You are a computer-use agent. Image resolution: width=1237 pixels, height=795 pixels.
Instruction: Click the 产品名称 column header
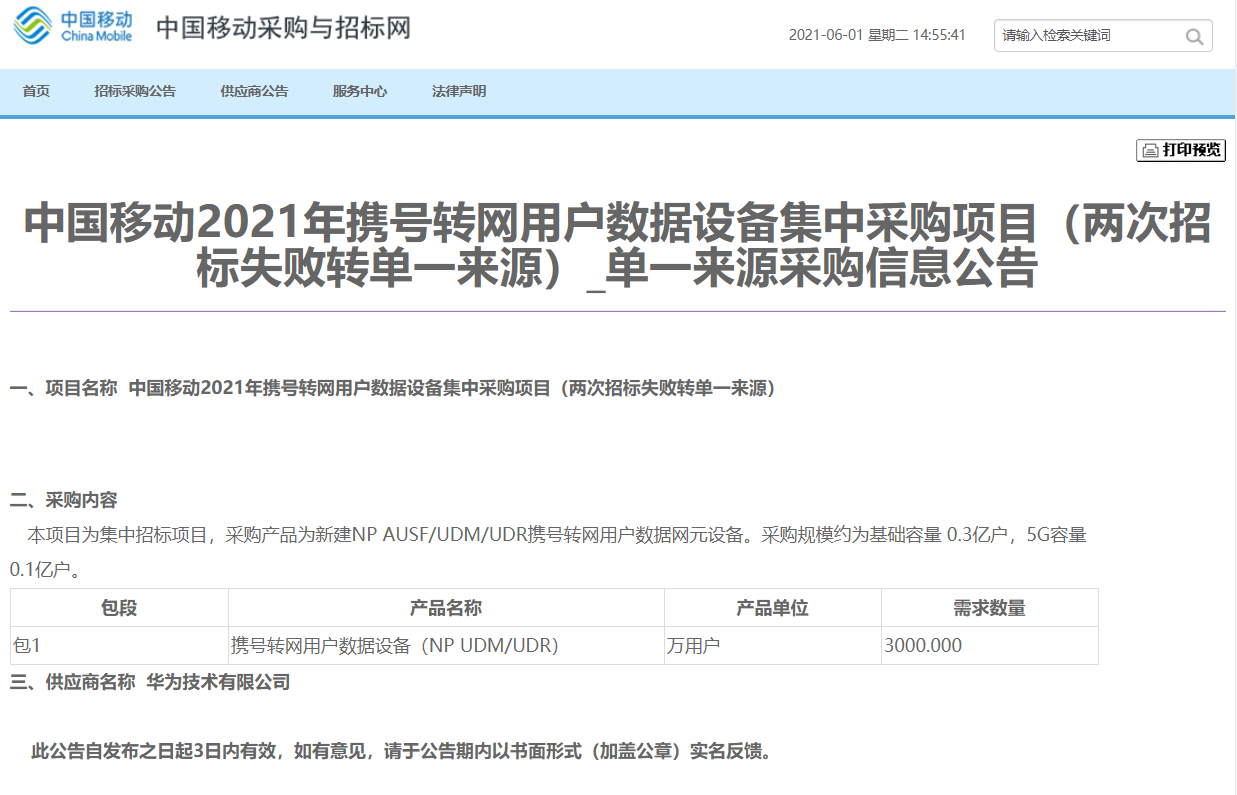coord(446,608)
